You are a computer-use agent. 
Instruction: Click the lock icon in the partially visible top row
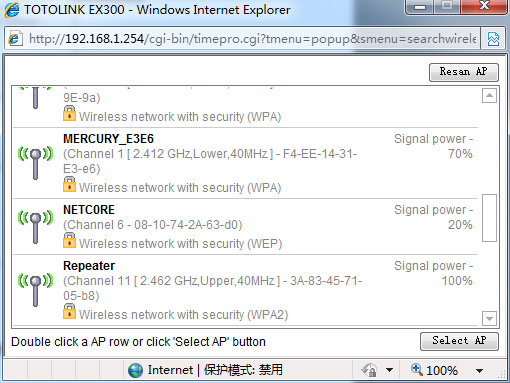coord(69,114)
